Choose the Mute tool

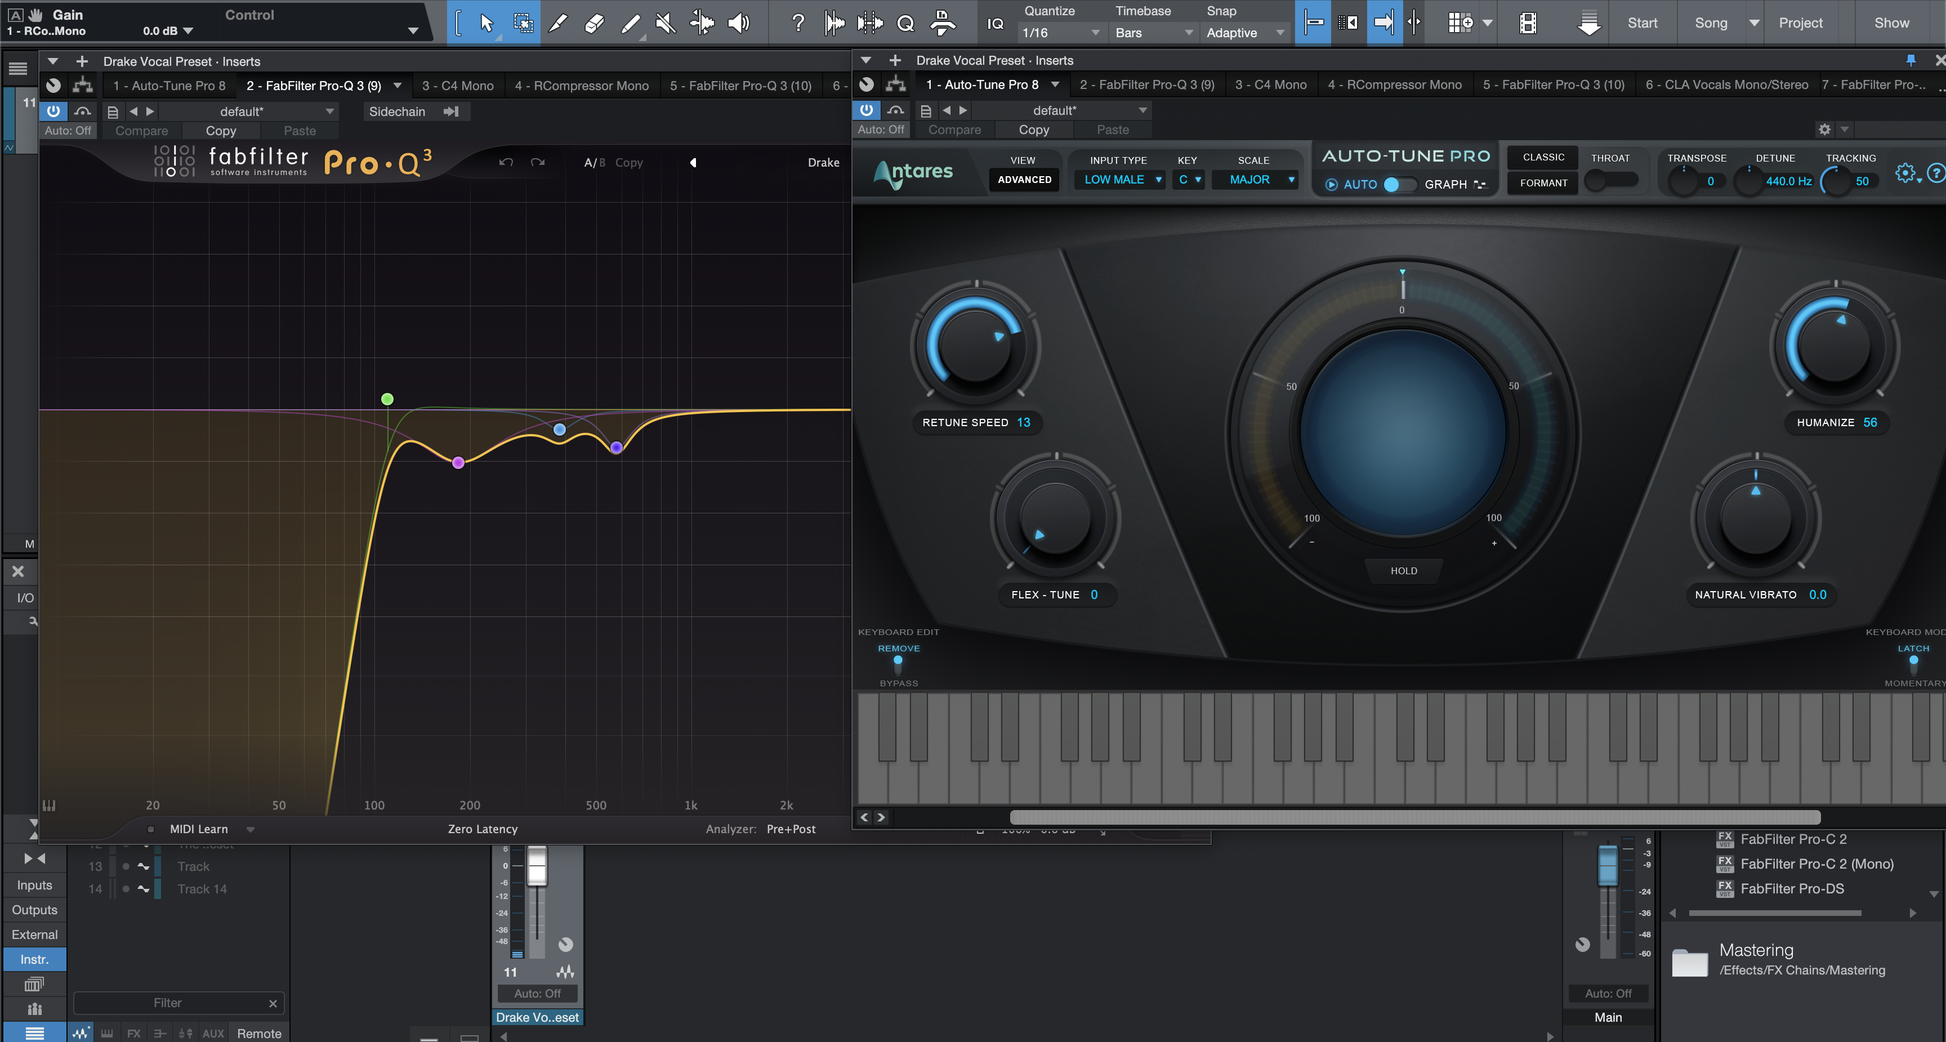665,23
